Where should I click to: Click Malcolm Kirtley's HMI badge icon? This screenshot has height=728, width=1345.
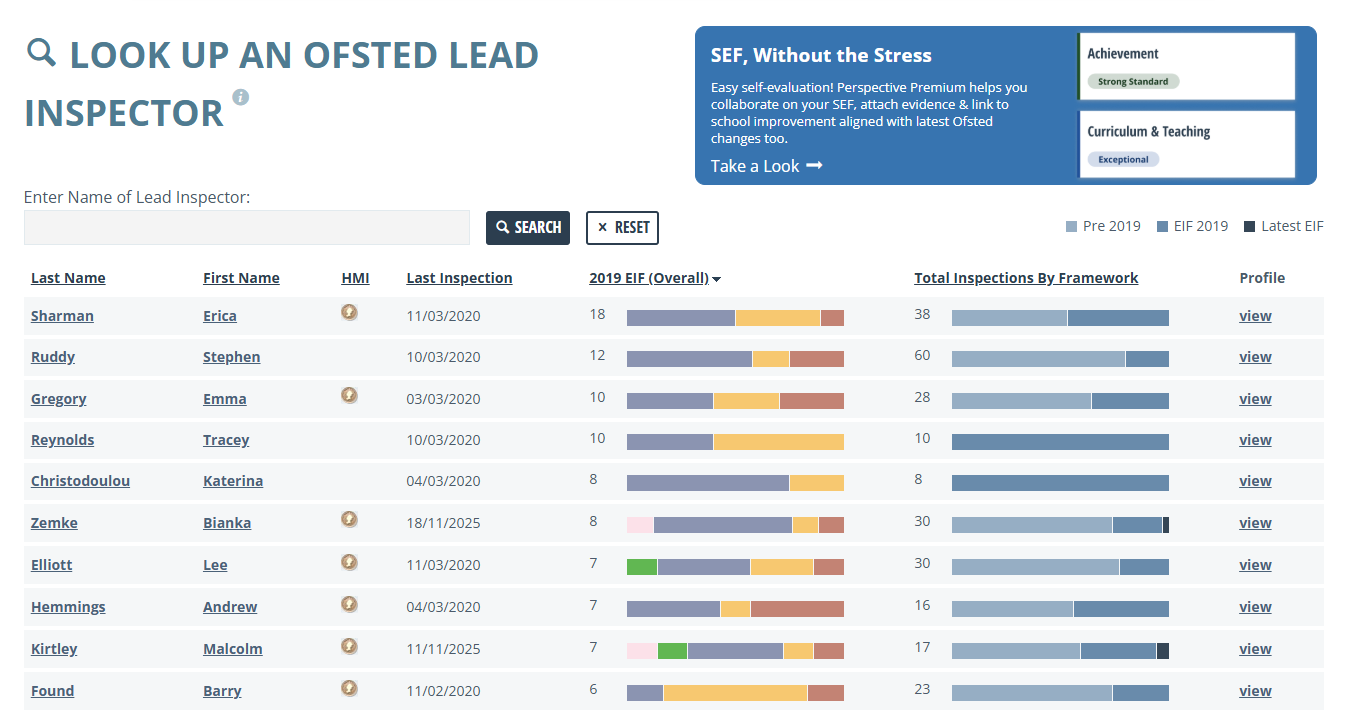click(x=349, y=645)
